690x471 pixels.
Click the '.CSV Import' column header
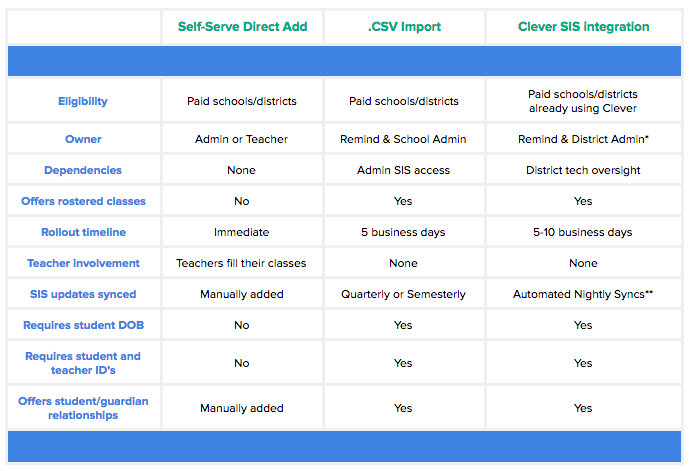click(x=404, y=26)
